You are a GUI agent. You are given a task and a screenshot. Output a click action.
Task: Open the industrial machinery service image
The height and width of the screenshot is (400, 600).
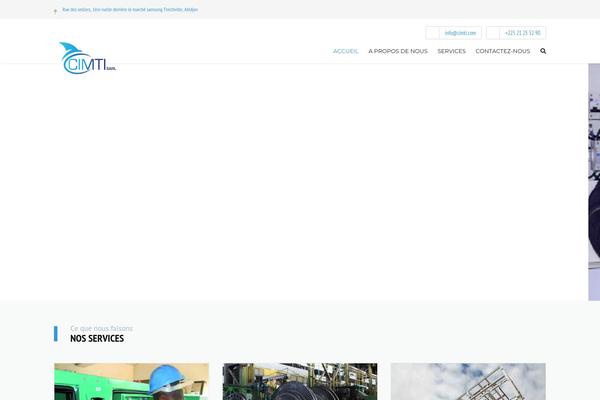[x=300, y=381]
